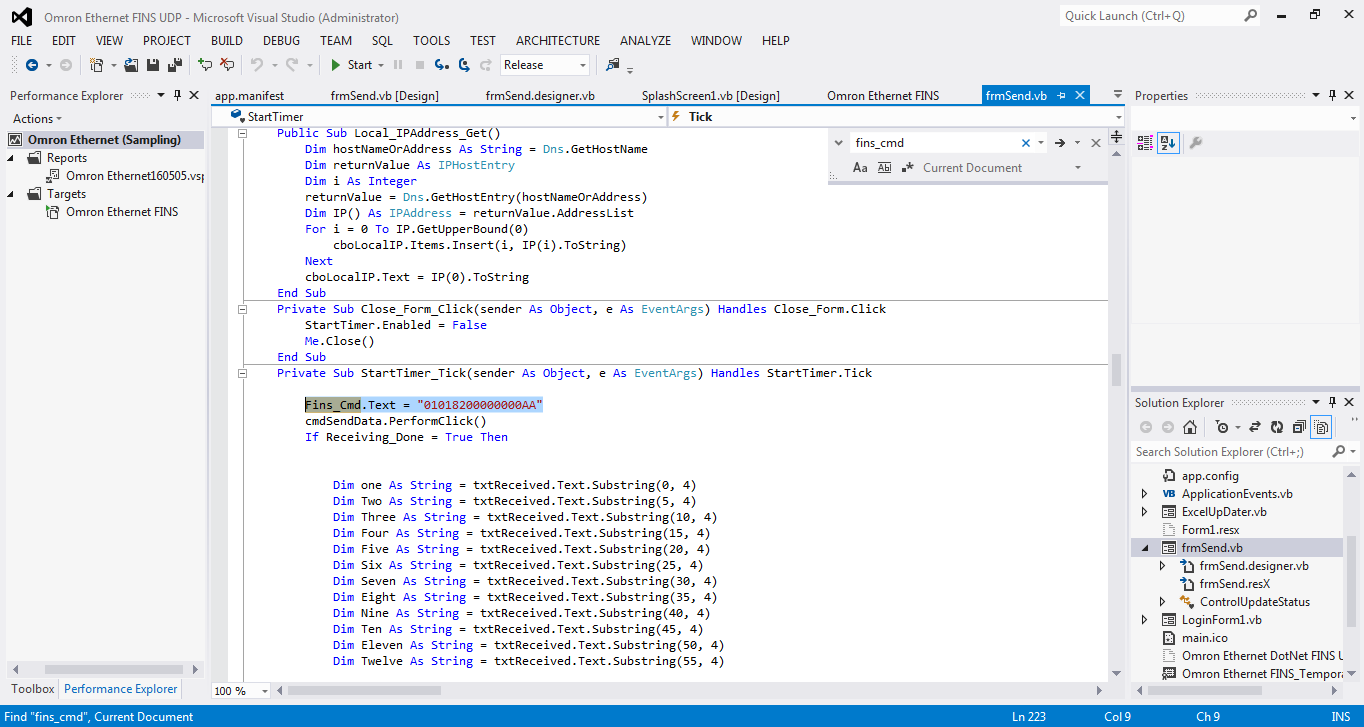Toggle Match whole word in the find box
Viewport: 1364px width, 727px height.
click(884, 168)
